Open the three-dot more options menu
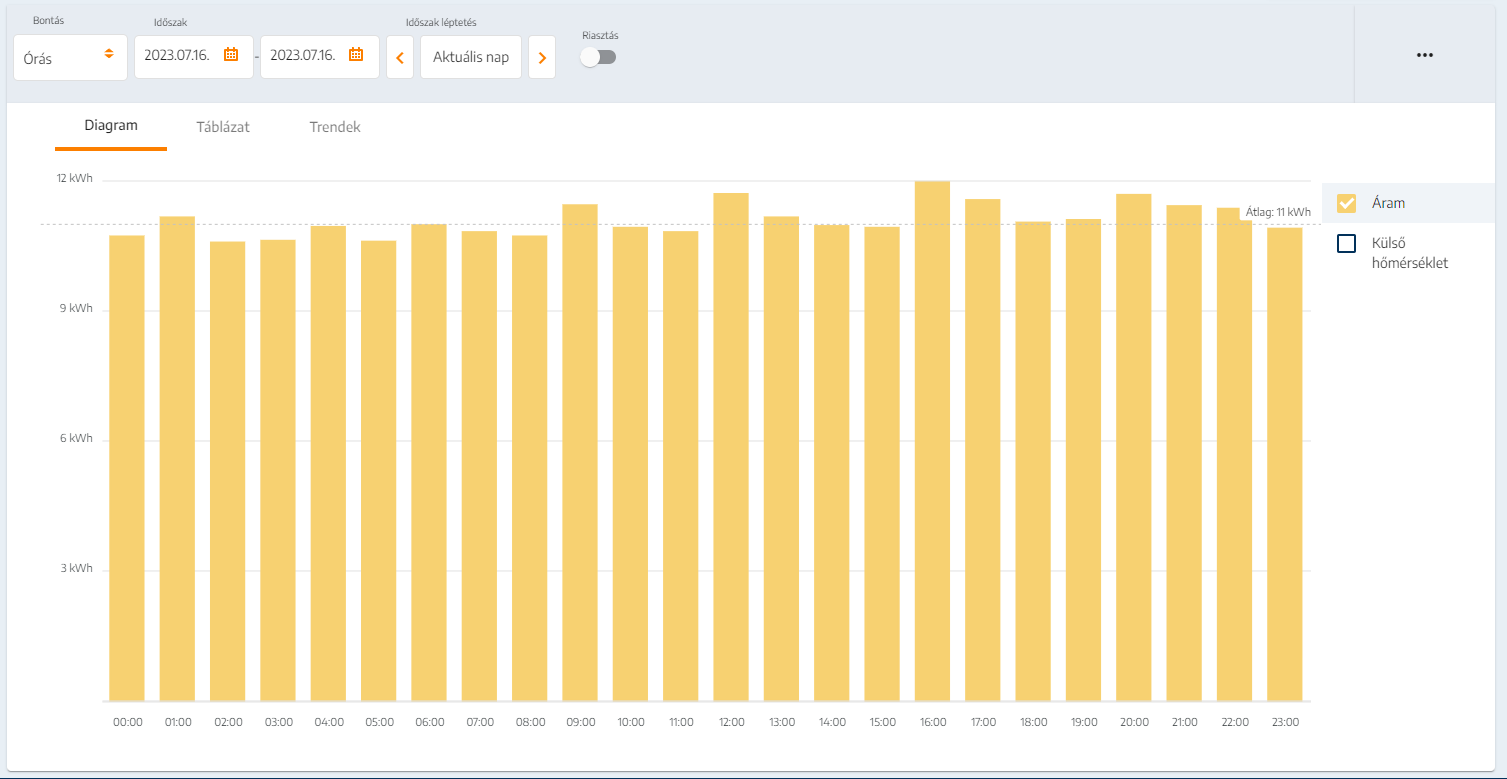 (x=1425, y=55)
